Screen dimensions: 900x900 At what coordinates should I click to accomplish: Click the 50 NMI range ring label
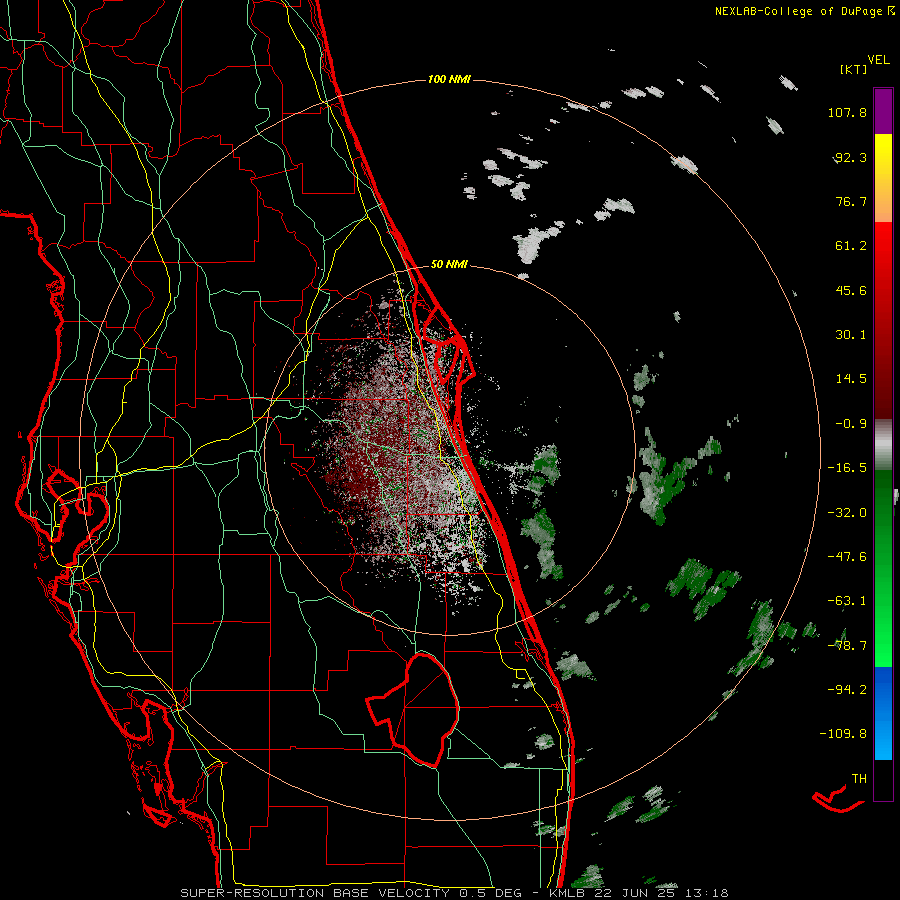pos(449,264)
